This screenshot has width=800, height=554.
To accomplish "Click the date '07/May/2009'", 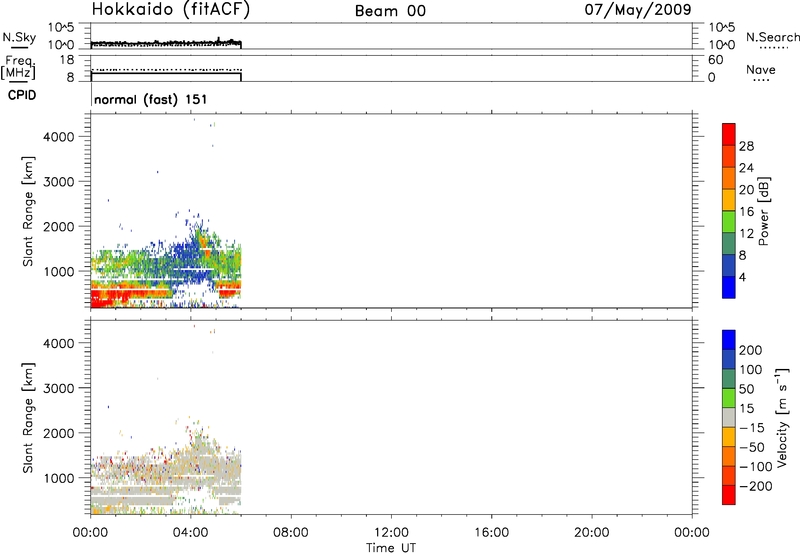I will (638, 9).
